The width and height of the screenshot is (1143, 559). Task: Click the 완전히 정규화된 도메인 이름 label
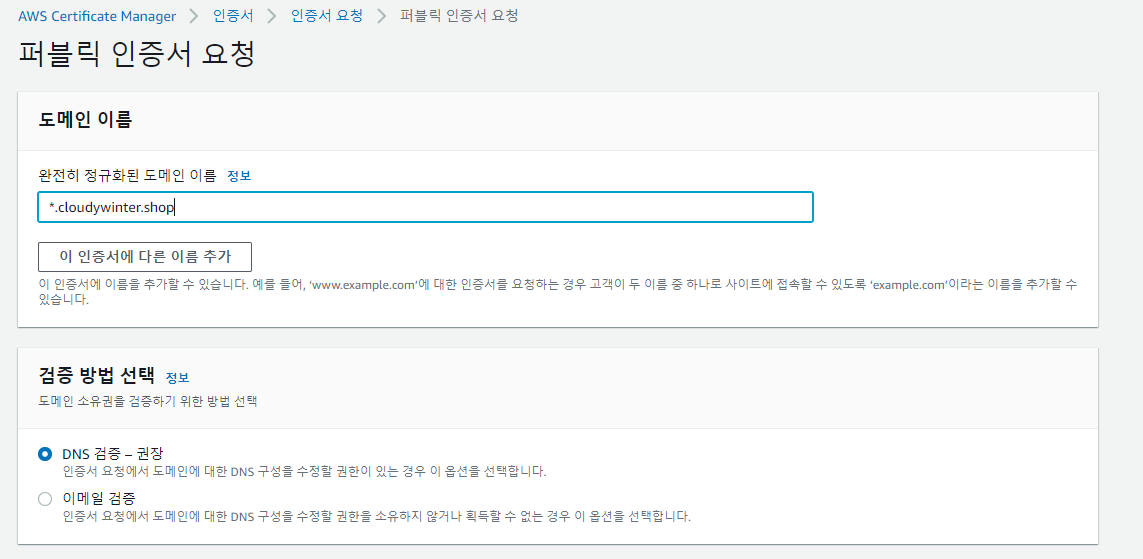pos(128,176)
